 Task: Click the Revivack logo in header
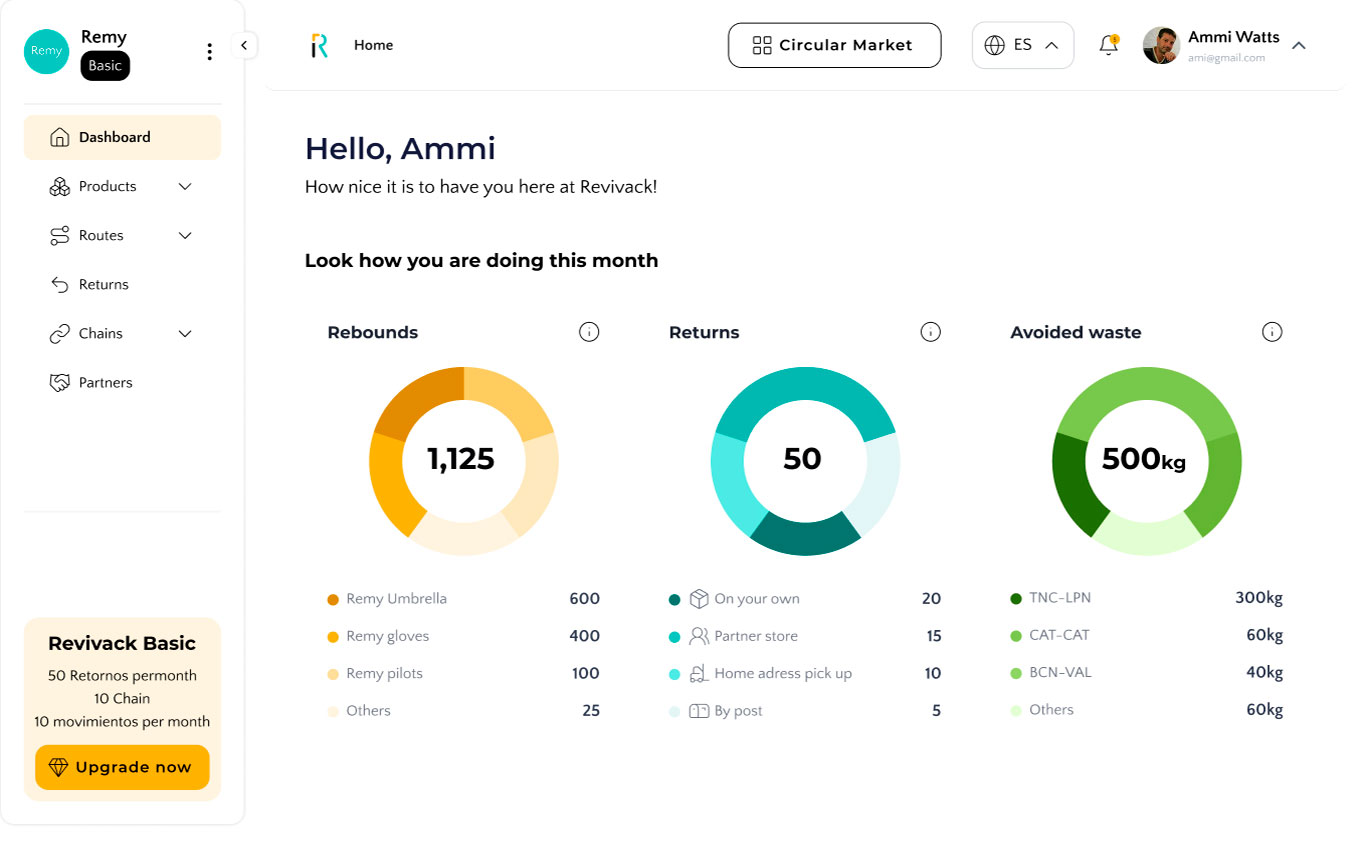coord(319,45)
